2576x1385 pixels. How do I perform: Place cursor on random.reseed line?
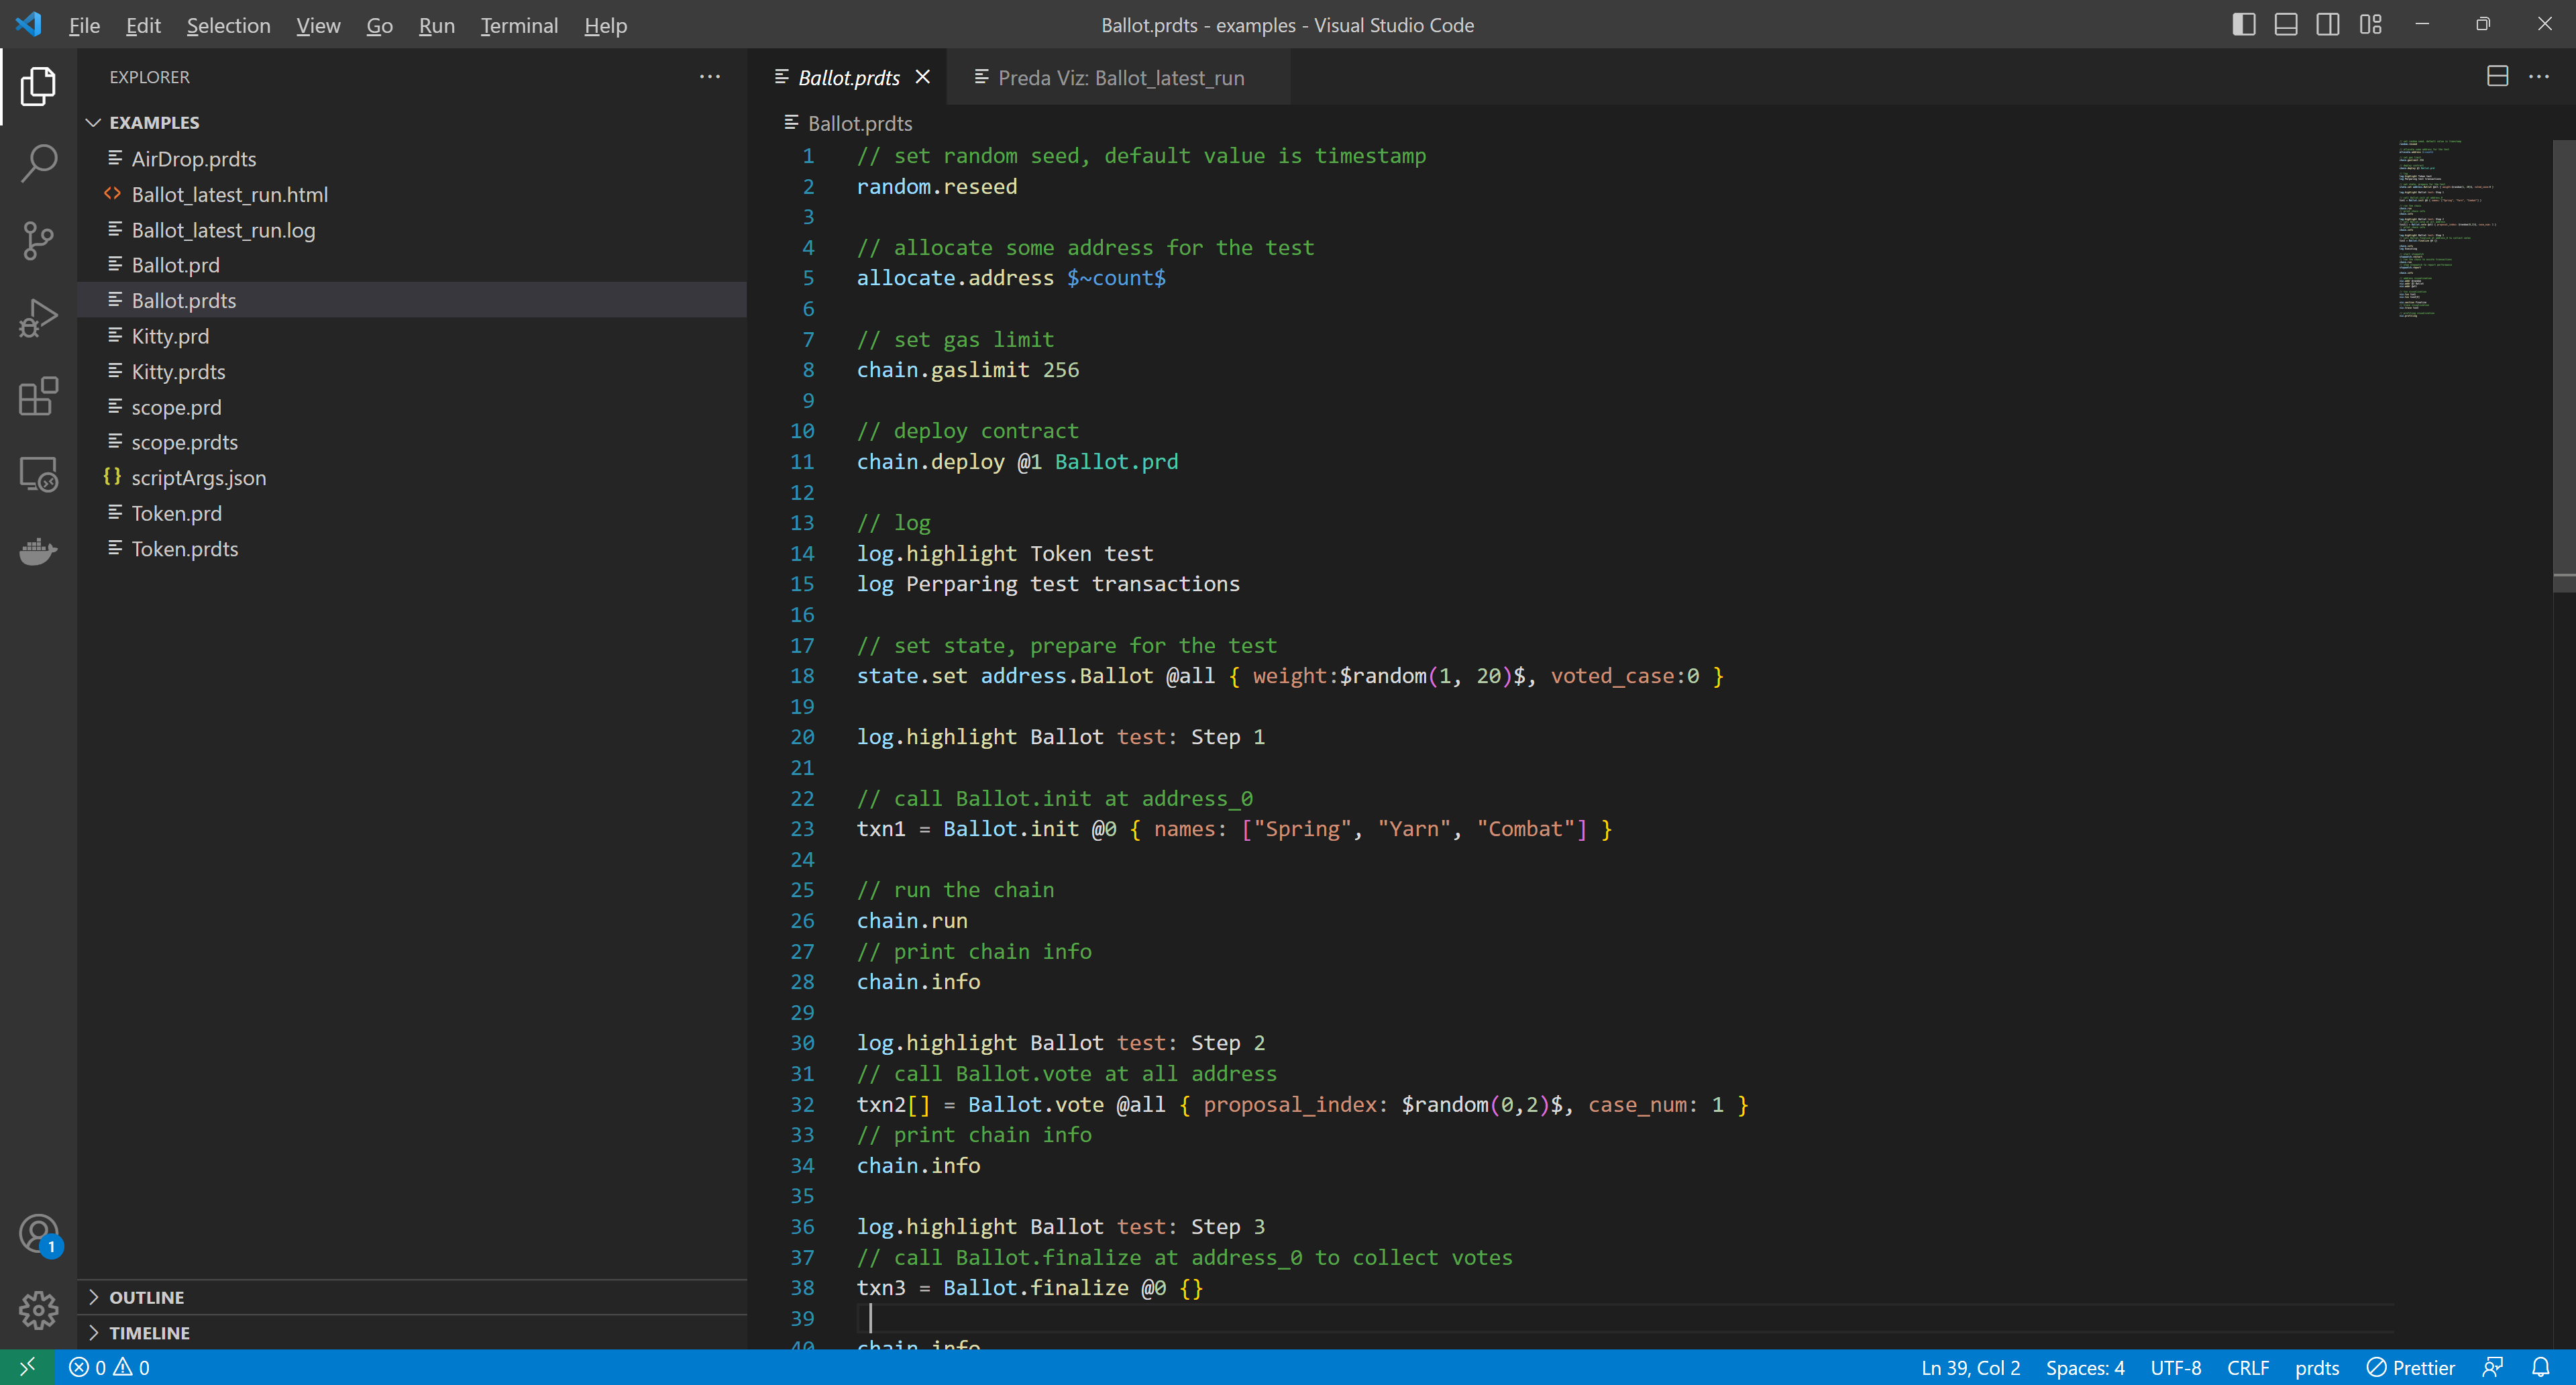pyautogui.click(x=936, y=186)
